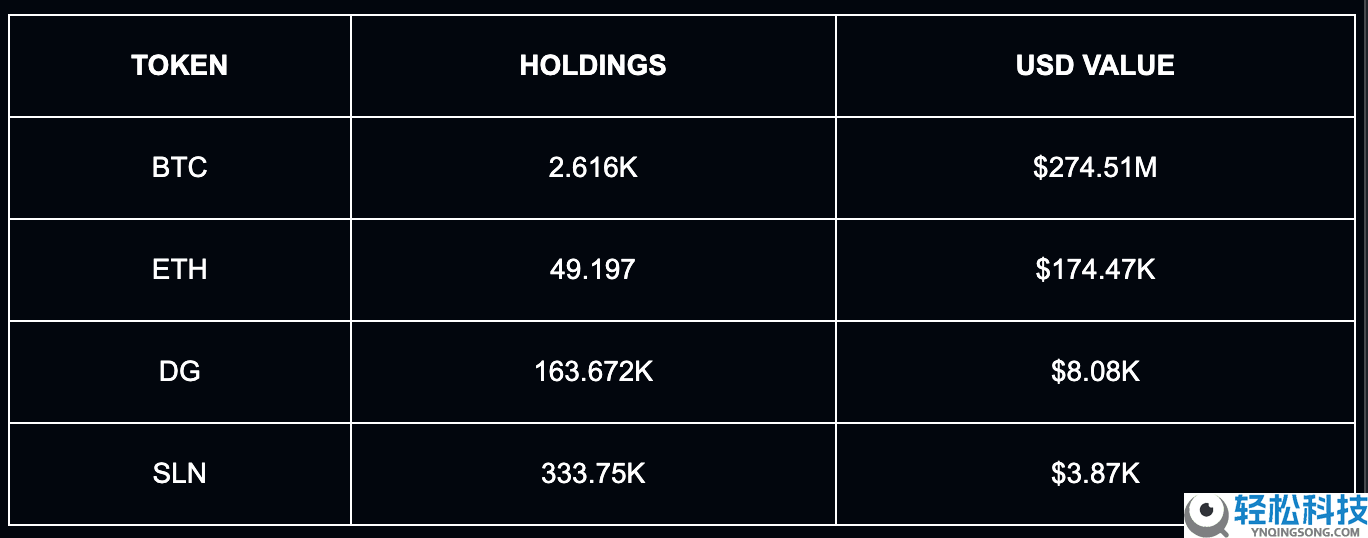
Task: Click the TOKEN column header
Action: pyautogui.click(x=180, y=66)
